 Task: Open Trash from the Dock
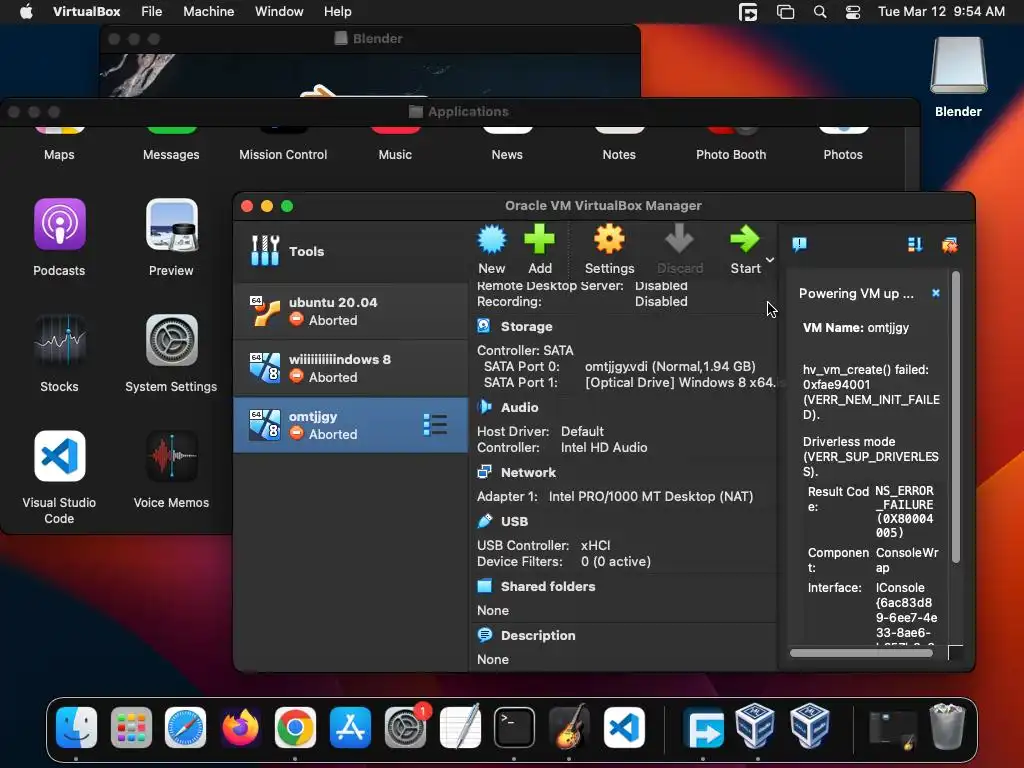[947, 726]
